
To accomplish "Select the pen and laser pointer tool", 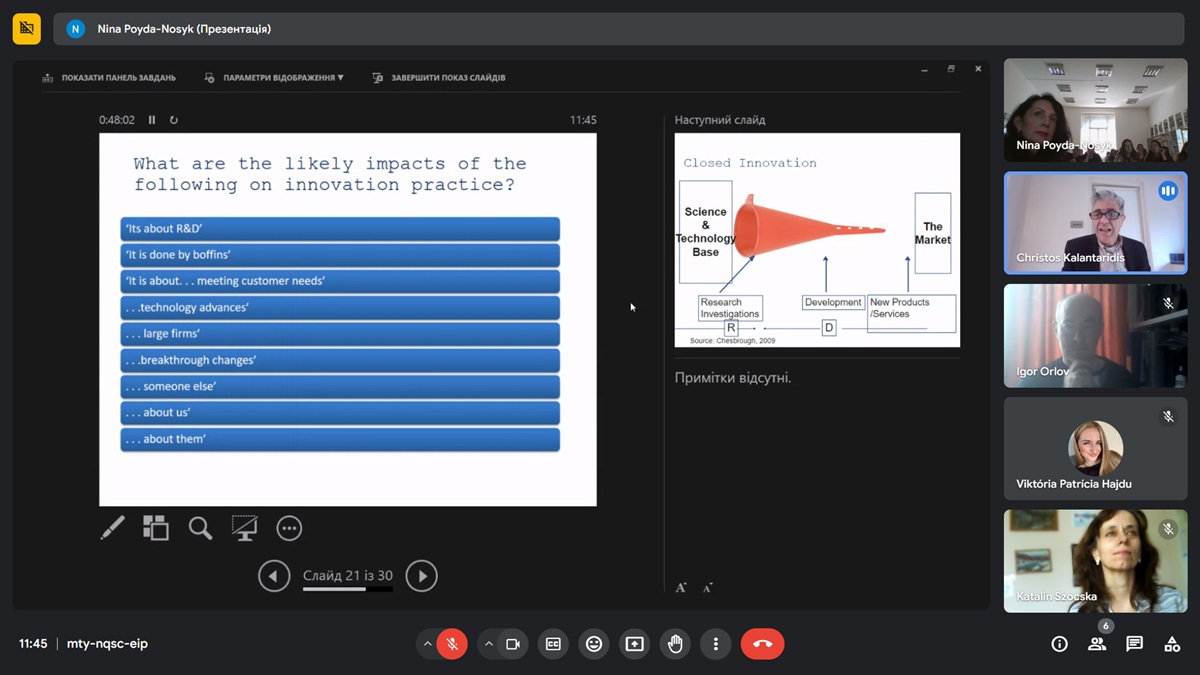I will pyautogui.click(x=113, y=528).
